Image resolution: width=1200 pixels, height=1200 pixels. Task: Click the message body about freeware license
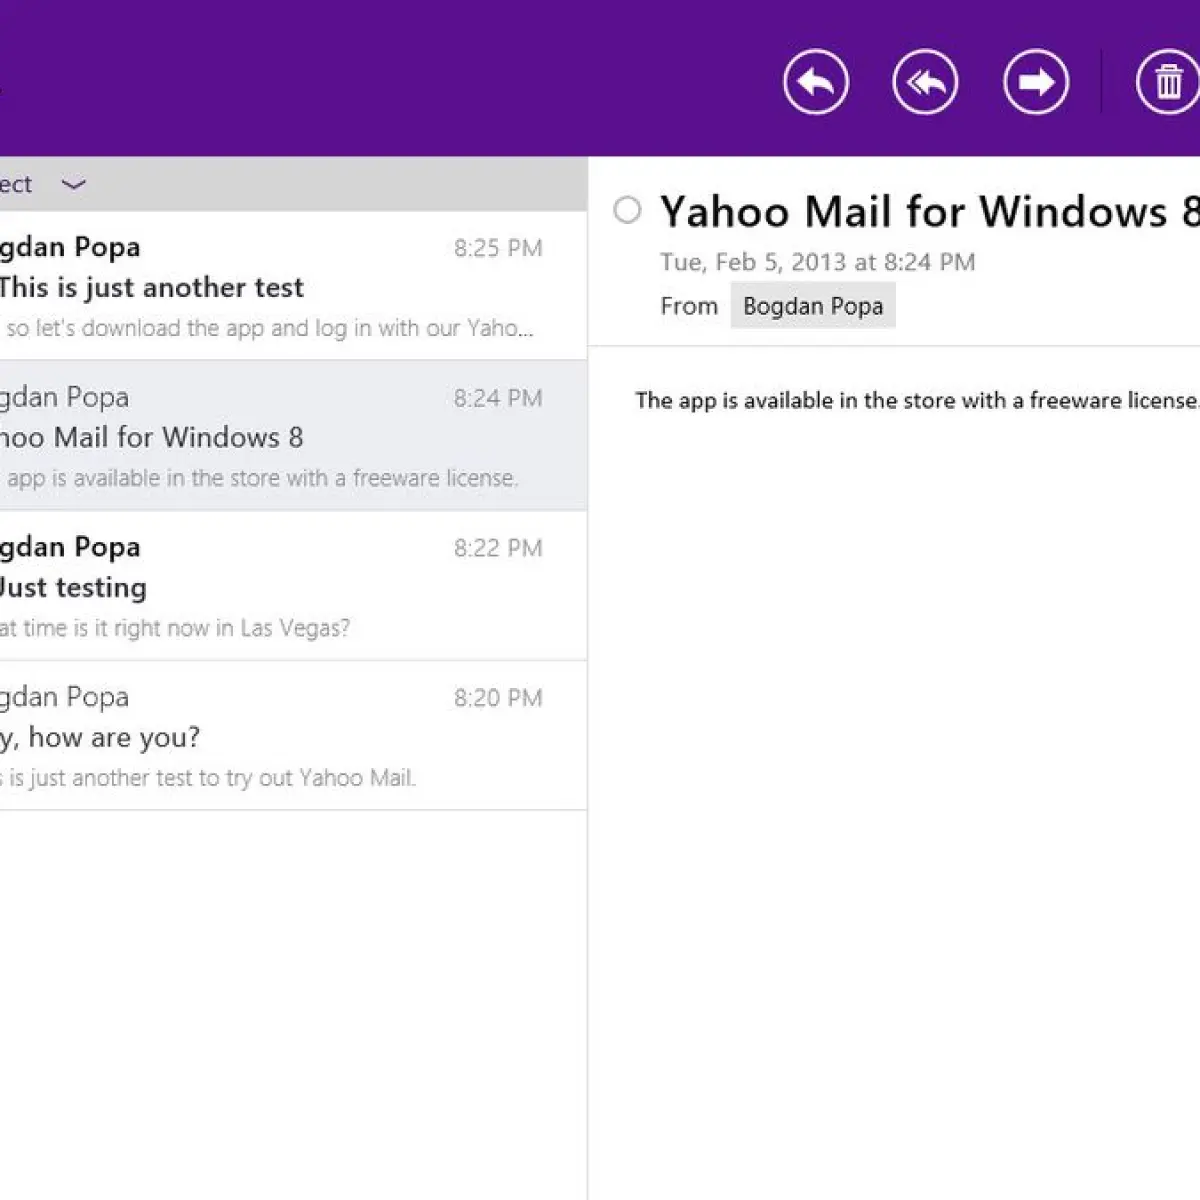[x=917, y=400]
